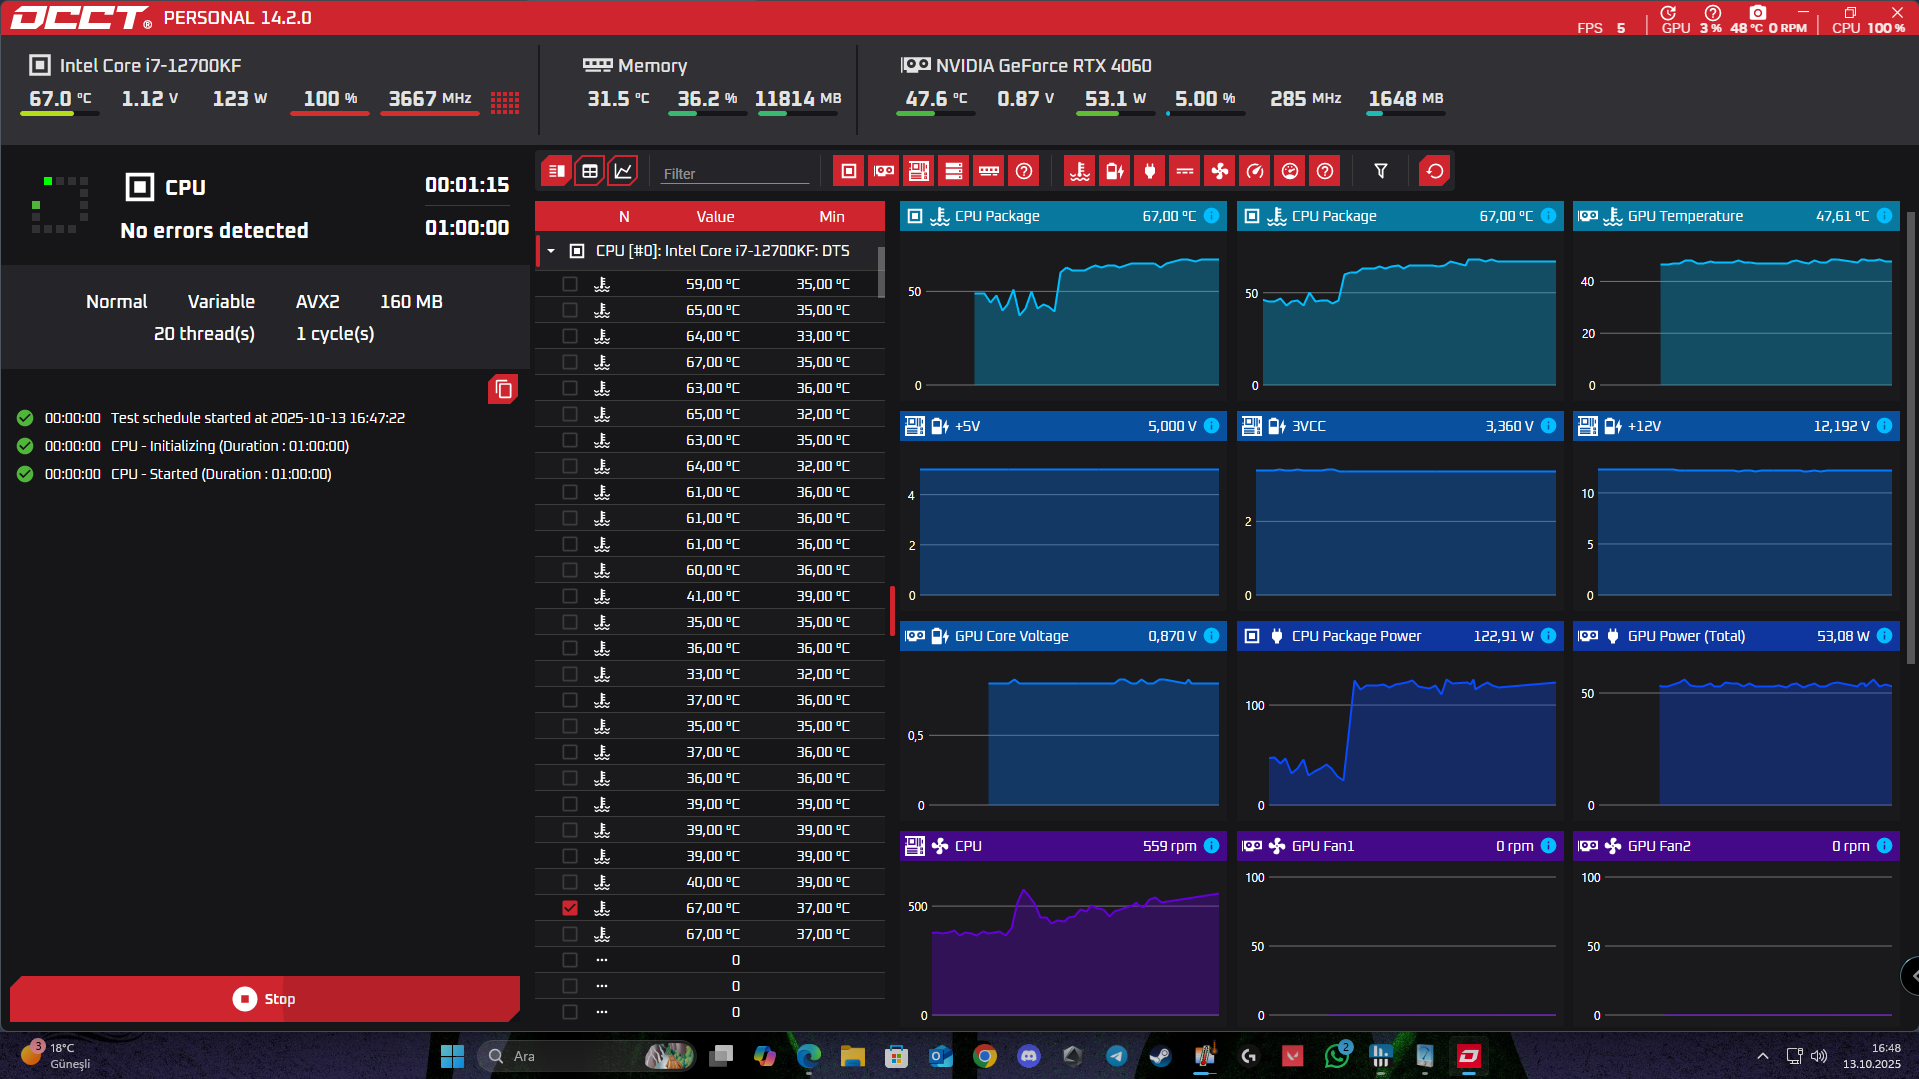1919x1079 pixels.
Task: Toggle the motherboard device filter icon
Action: click(x=919, y=171)
